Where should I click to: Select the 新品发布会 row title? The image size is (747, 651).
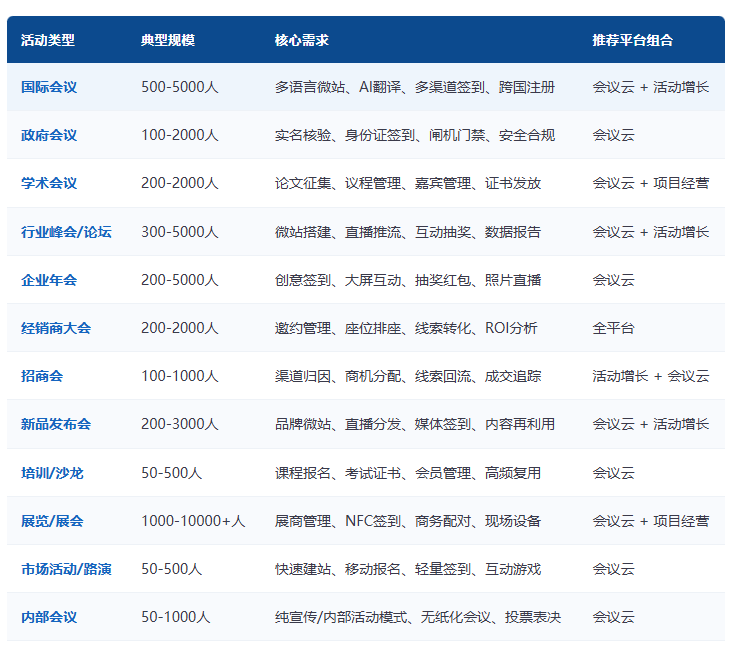pos(56,424)
